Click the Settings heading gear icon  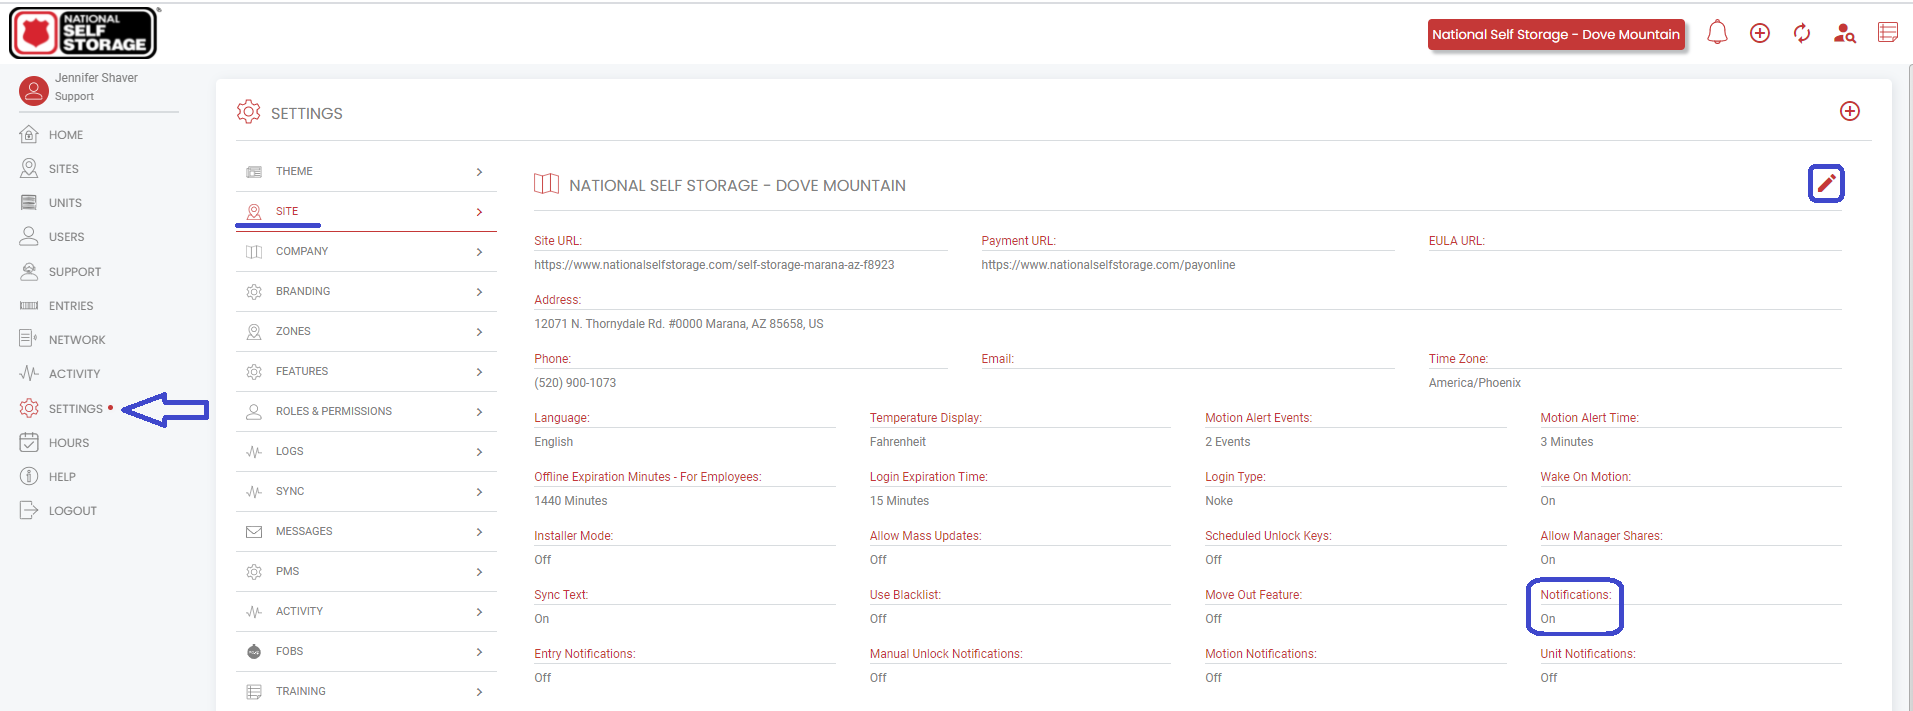coord(248,112)
